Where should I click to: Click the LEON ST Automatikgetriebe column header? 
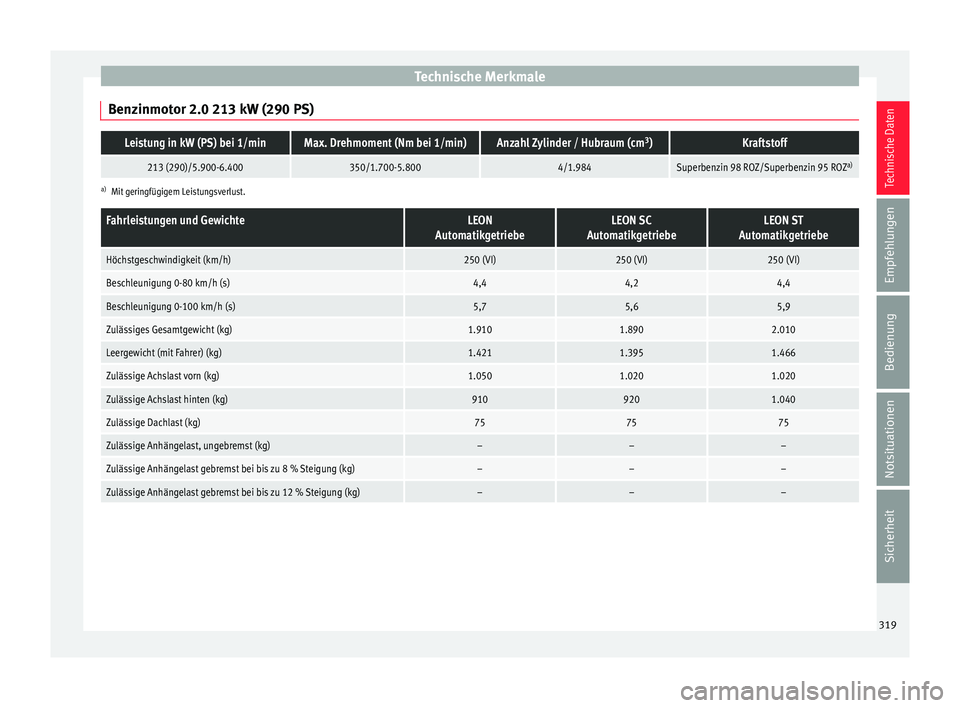783,228
